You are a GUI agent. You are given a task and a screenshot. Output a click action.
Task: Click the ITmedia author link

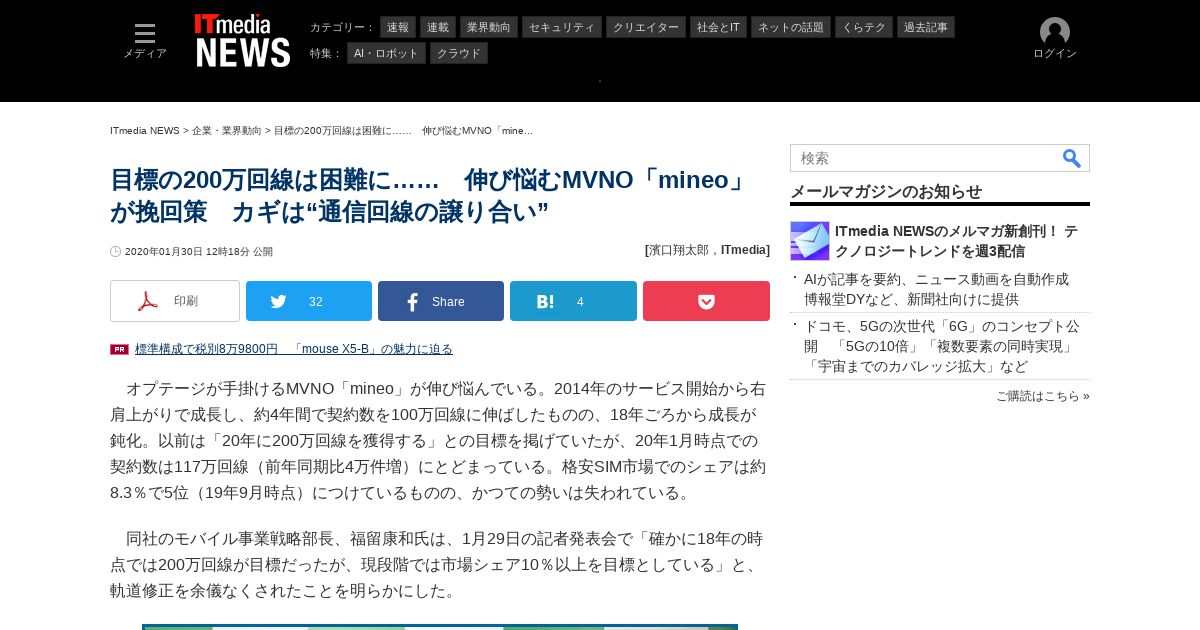[x=745, y=250]
